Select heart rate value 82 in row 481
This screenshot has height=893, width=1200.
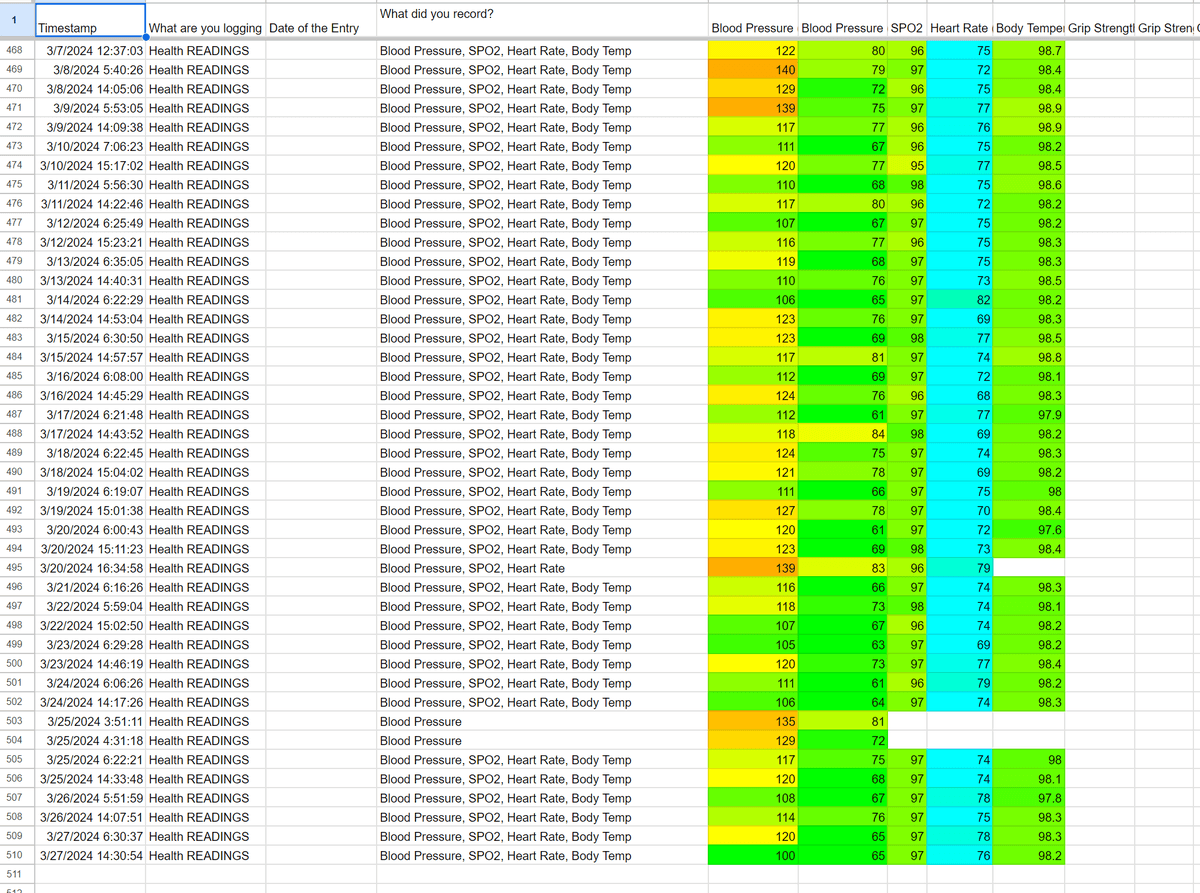pyautogui.click(x=959, y=300)
